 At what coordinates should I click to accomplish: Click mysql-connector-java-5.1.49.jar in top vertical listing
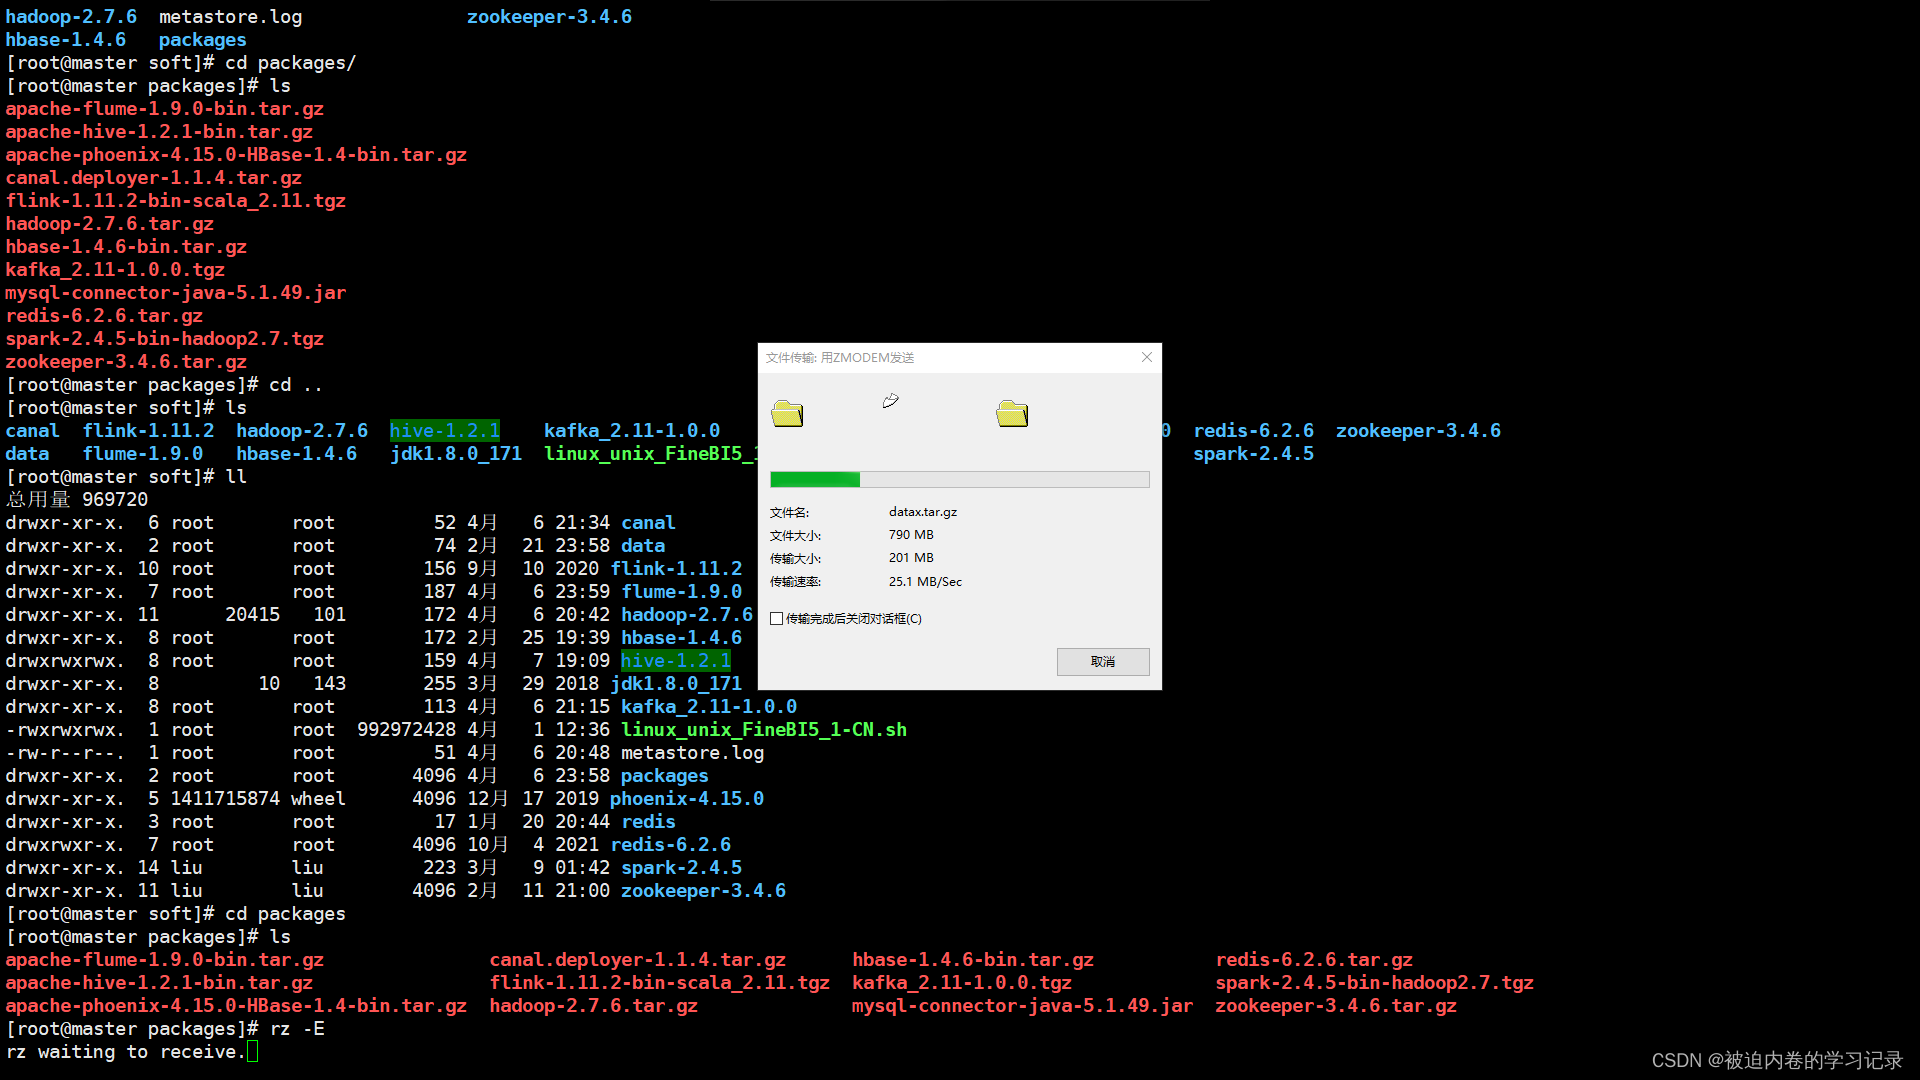[176, 293]
